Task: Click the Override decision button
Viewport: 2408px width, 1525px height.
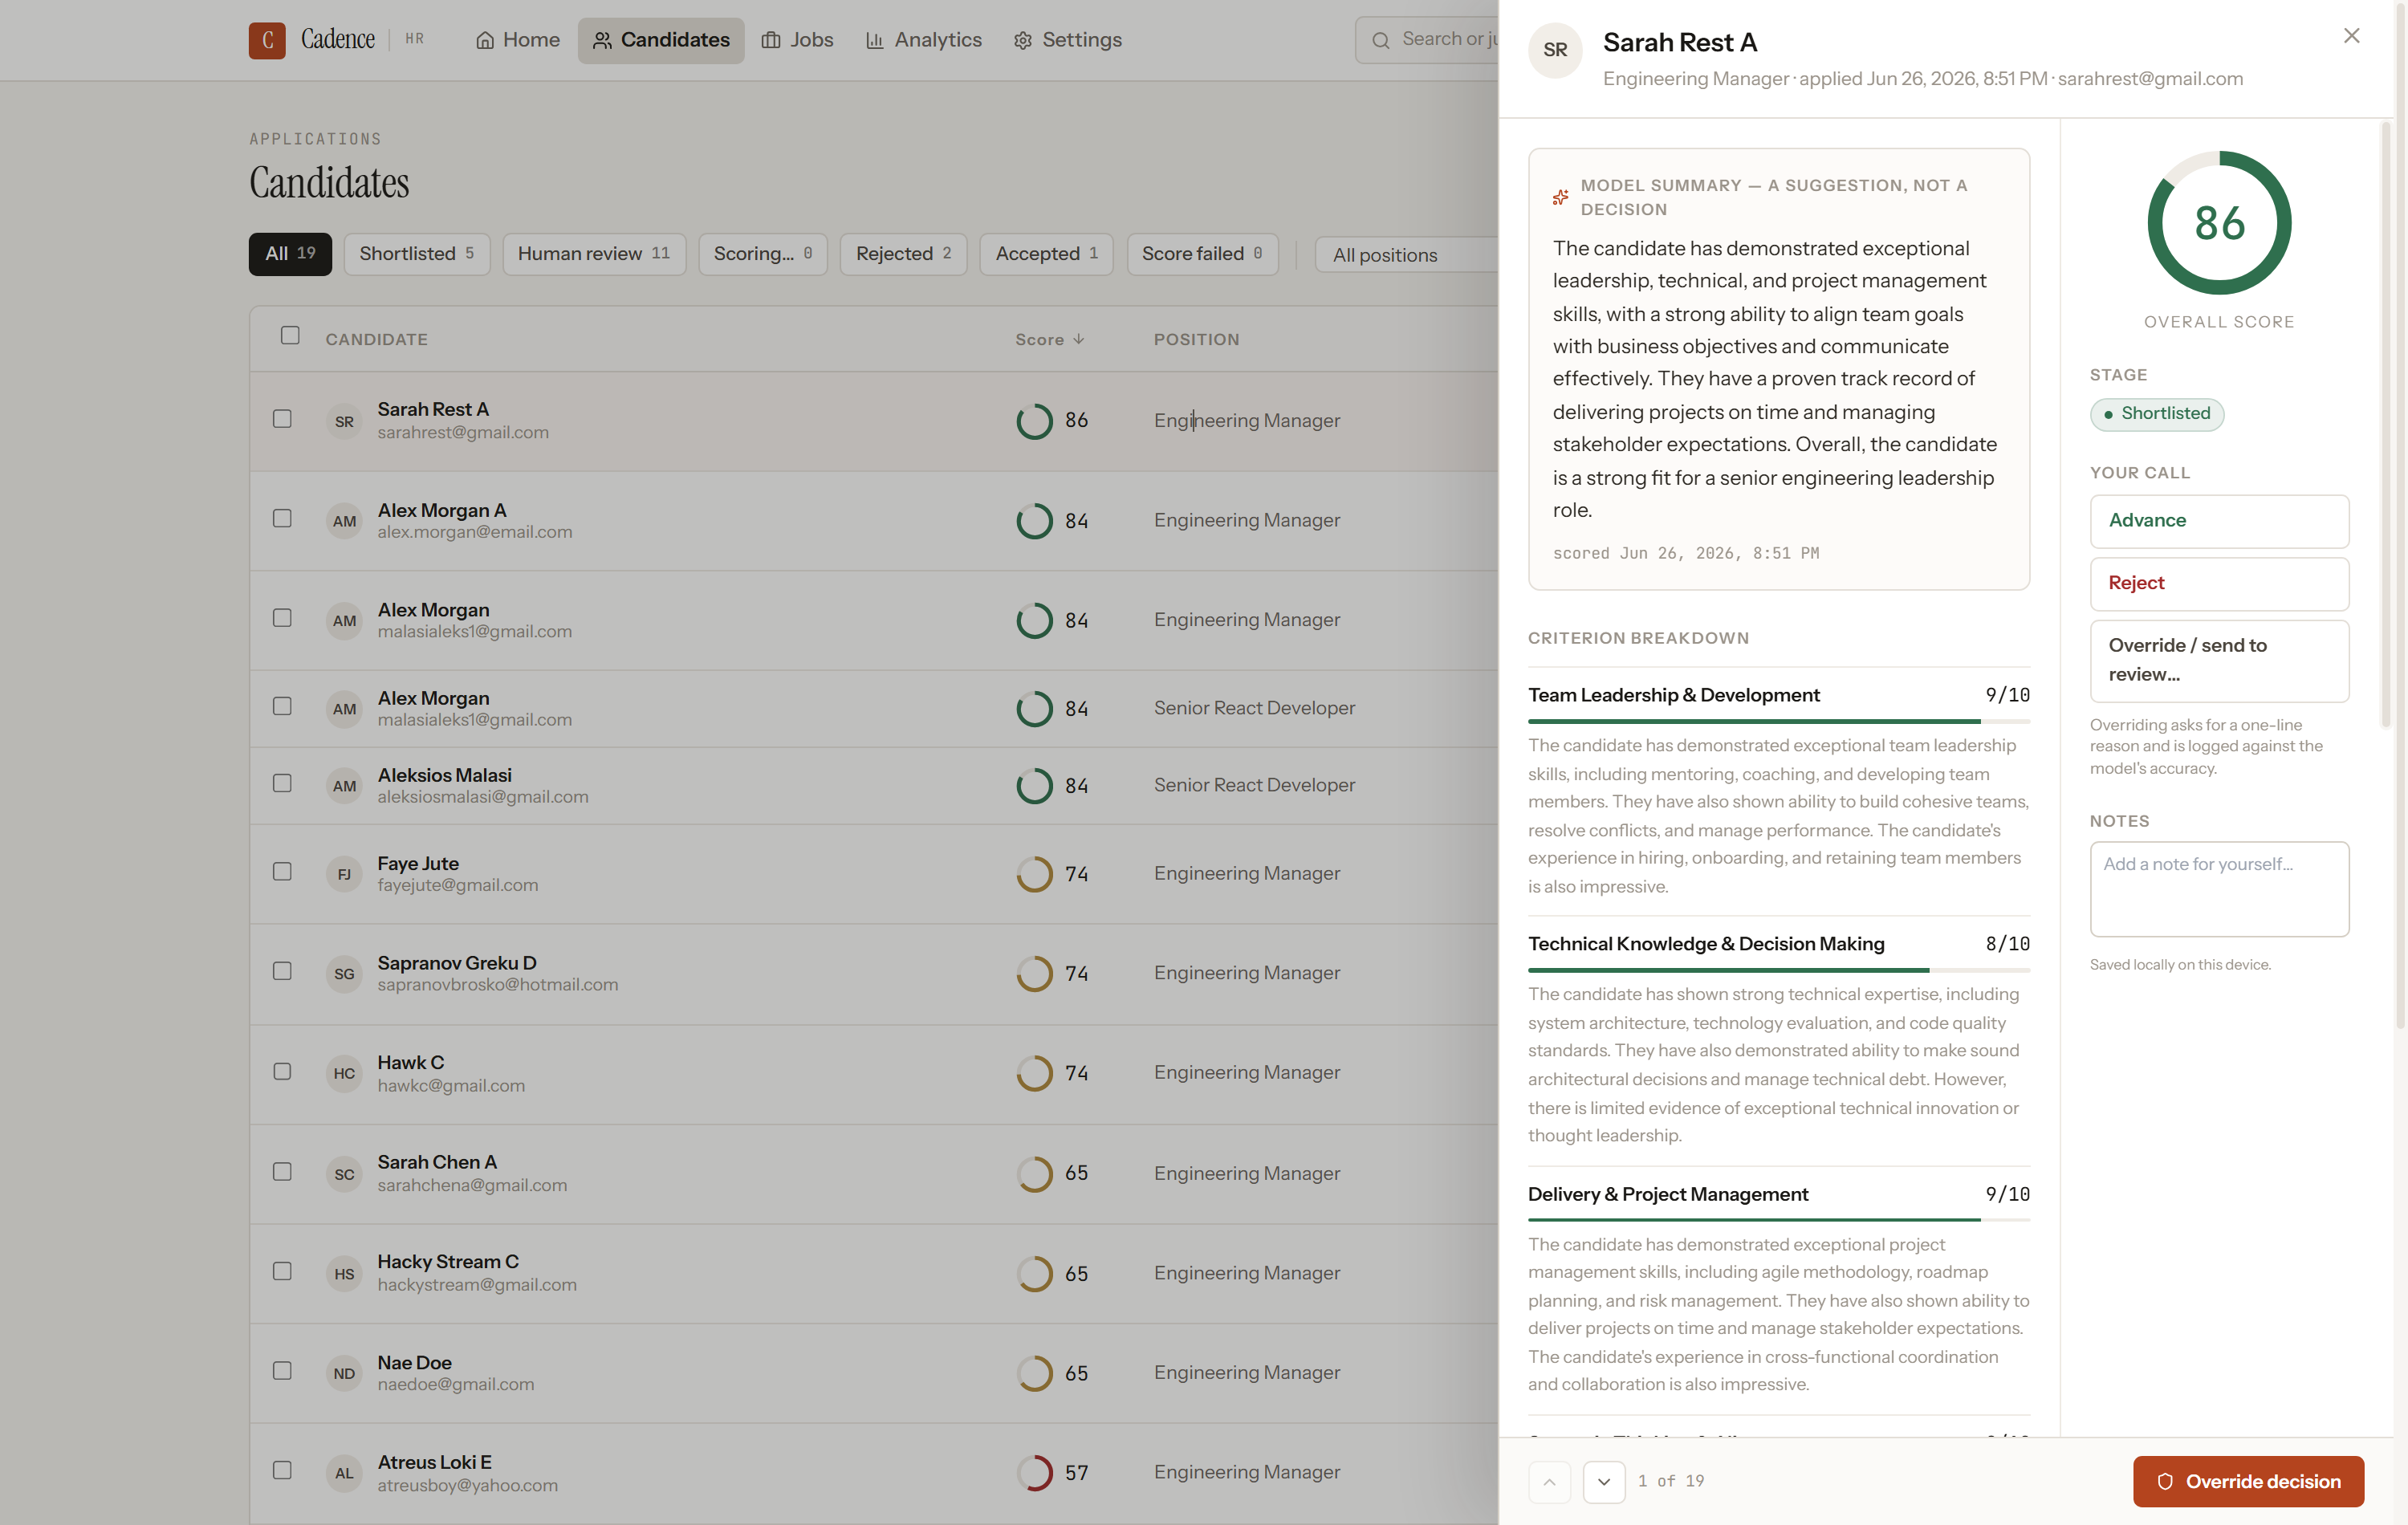Action: click(x=2248, y=1481)
